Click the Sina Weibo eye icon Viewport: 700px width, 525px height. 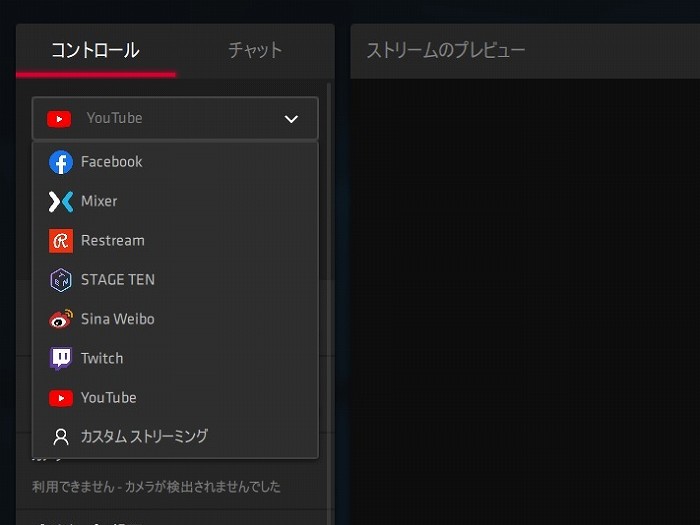coord(61,319)
